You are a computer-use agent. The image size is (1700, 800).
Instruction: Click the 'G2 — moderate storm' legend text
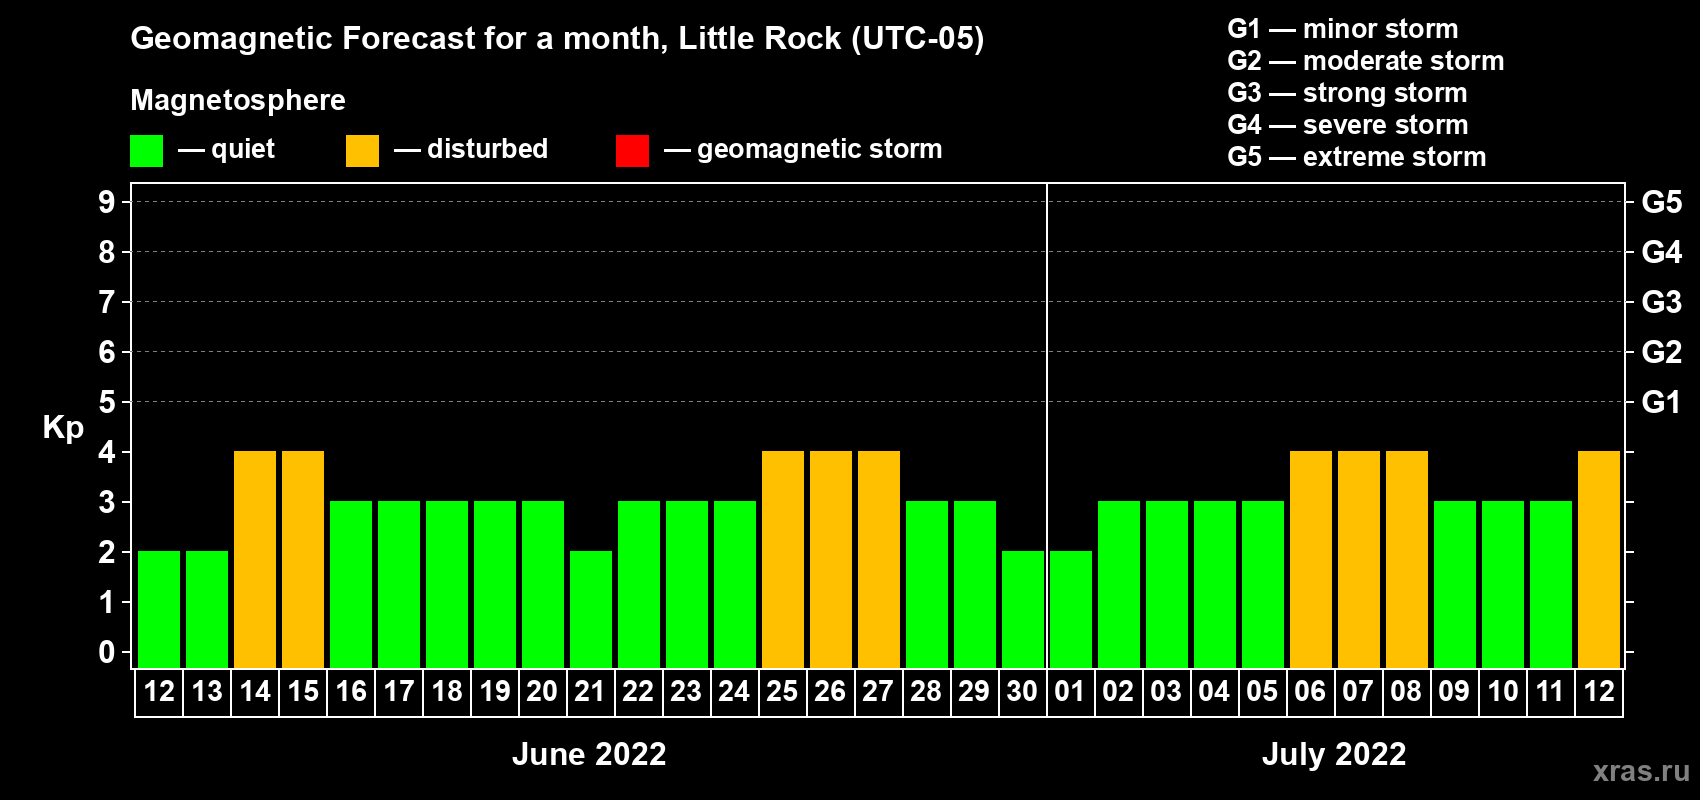1366,61
